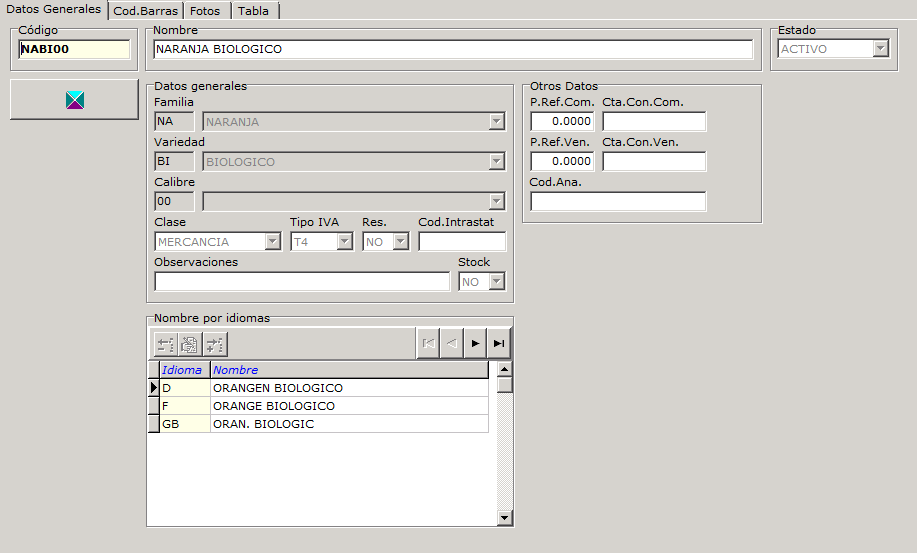Viewport: 917px width, 553px height.
Task: Click the Observaciones text field
Action: tap(302, 282)
